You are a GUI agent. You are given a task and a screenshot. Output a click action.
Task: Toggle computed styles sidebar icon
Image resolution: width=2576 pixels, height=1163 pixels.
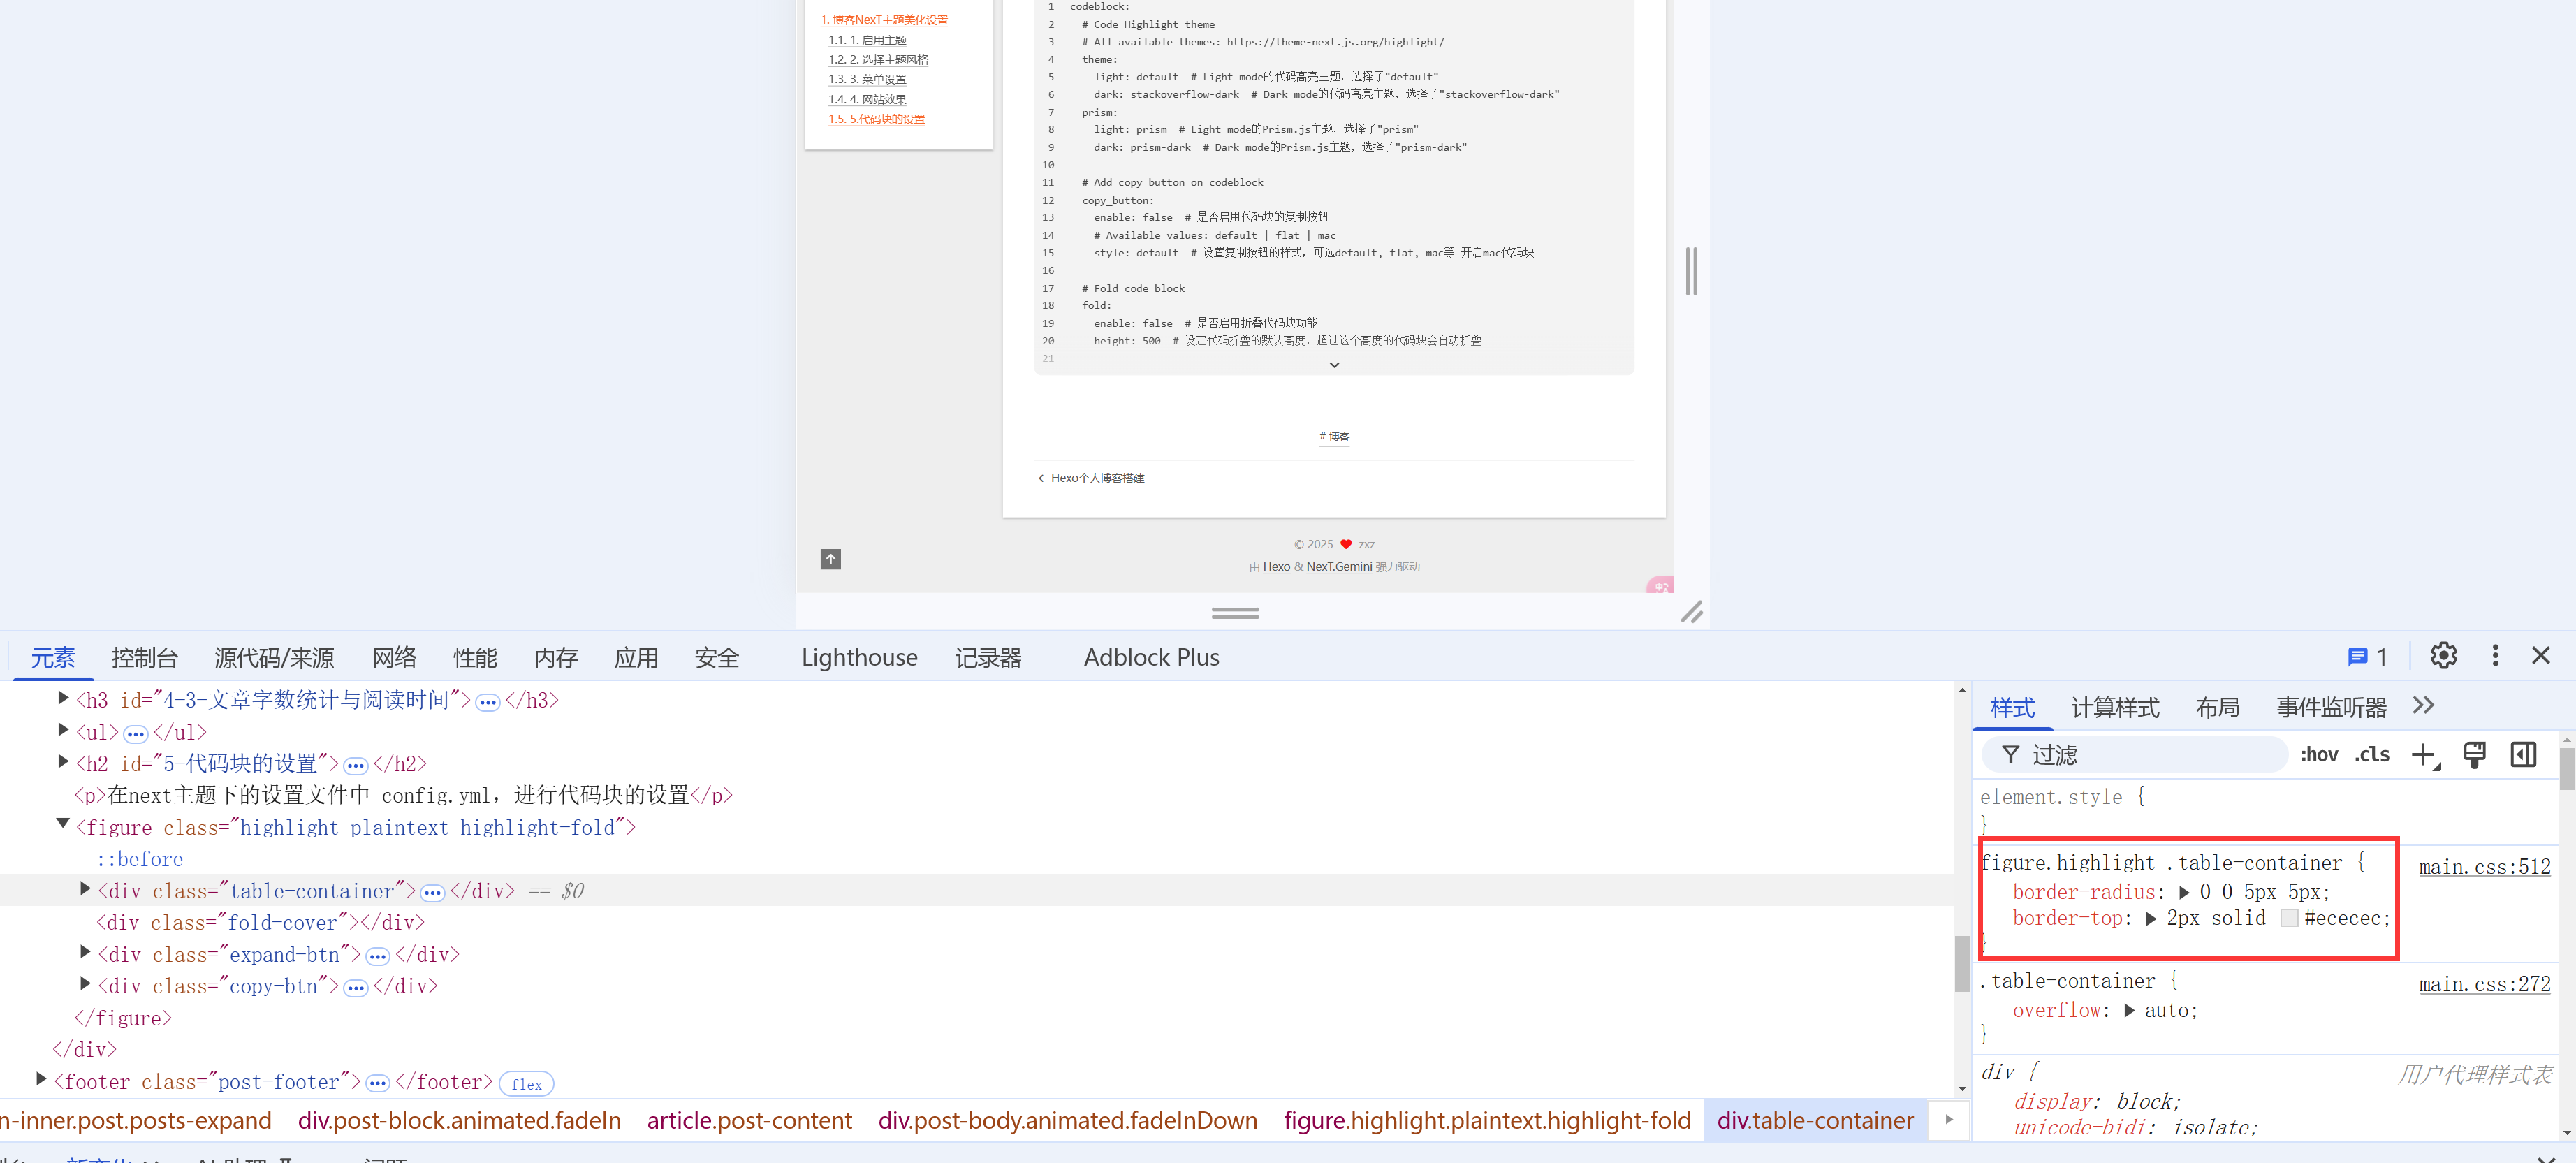click(2523, 755)
